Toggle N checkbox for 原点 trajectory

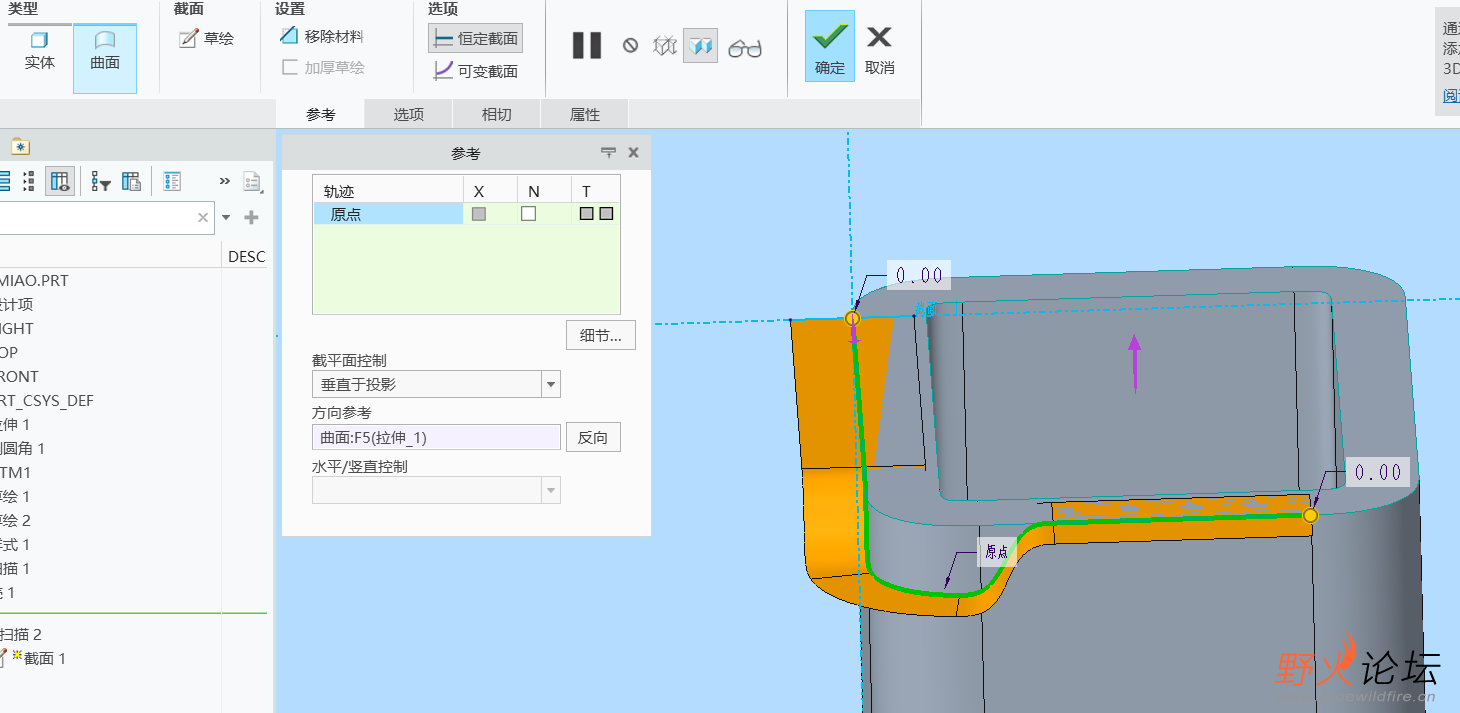click(528, 214)
